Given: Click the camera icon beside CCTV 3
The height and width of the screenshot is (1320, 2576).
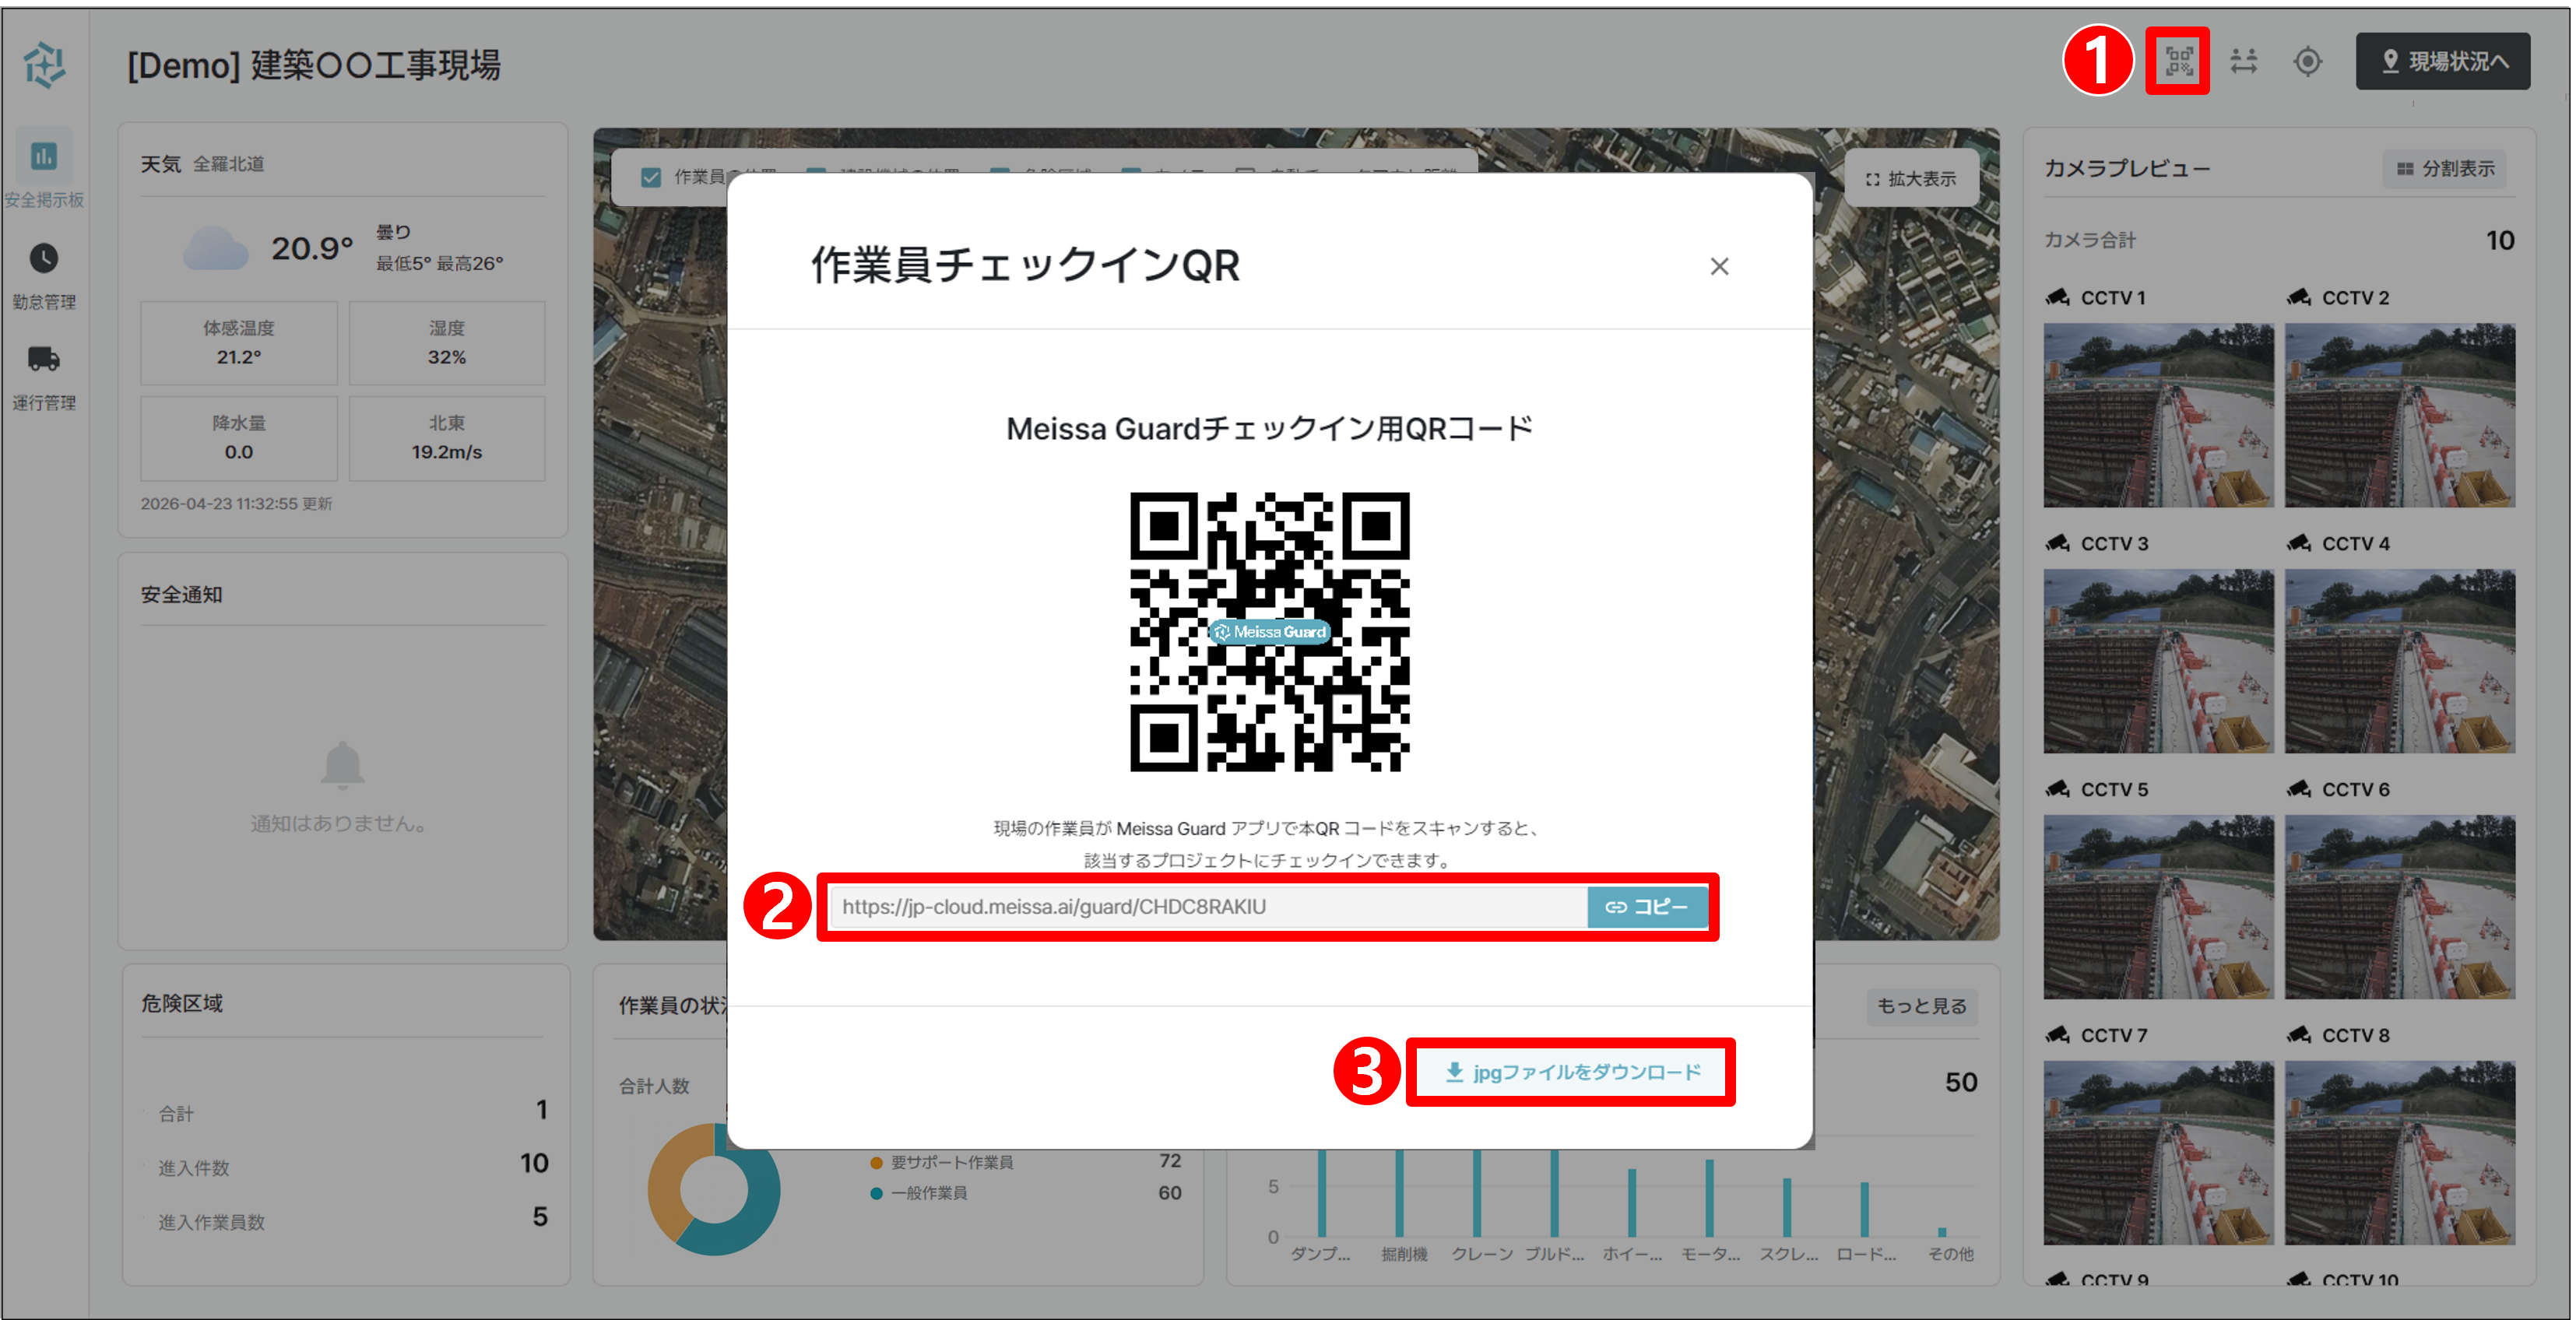Looking at the screenshot, I should pyautogui.click(x=2058, y=543).
